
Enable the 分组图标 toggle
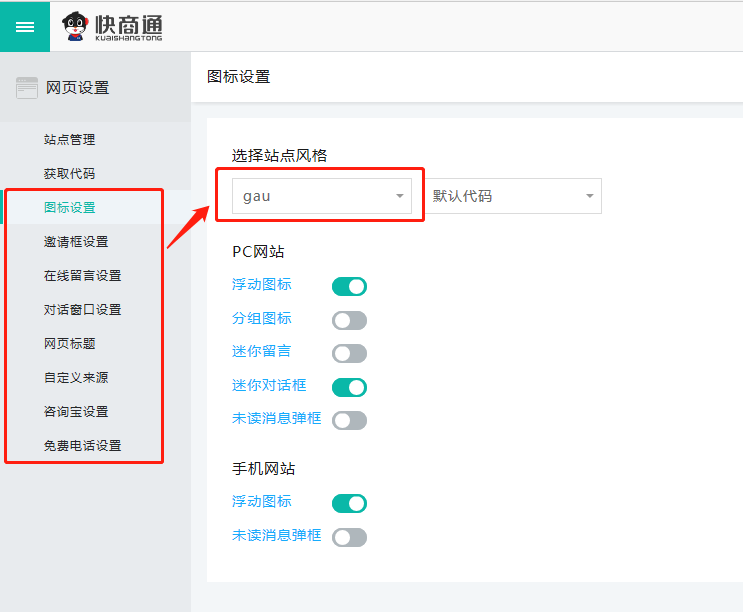[349, 320]
